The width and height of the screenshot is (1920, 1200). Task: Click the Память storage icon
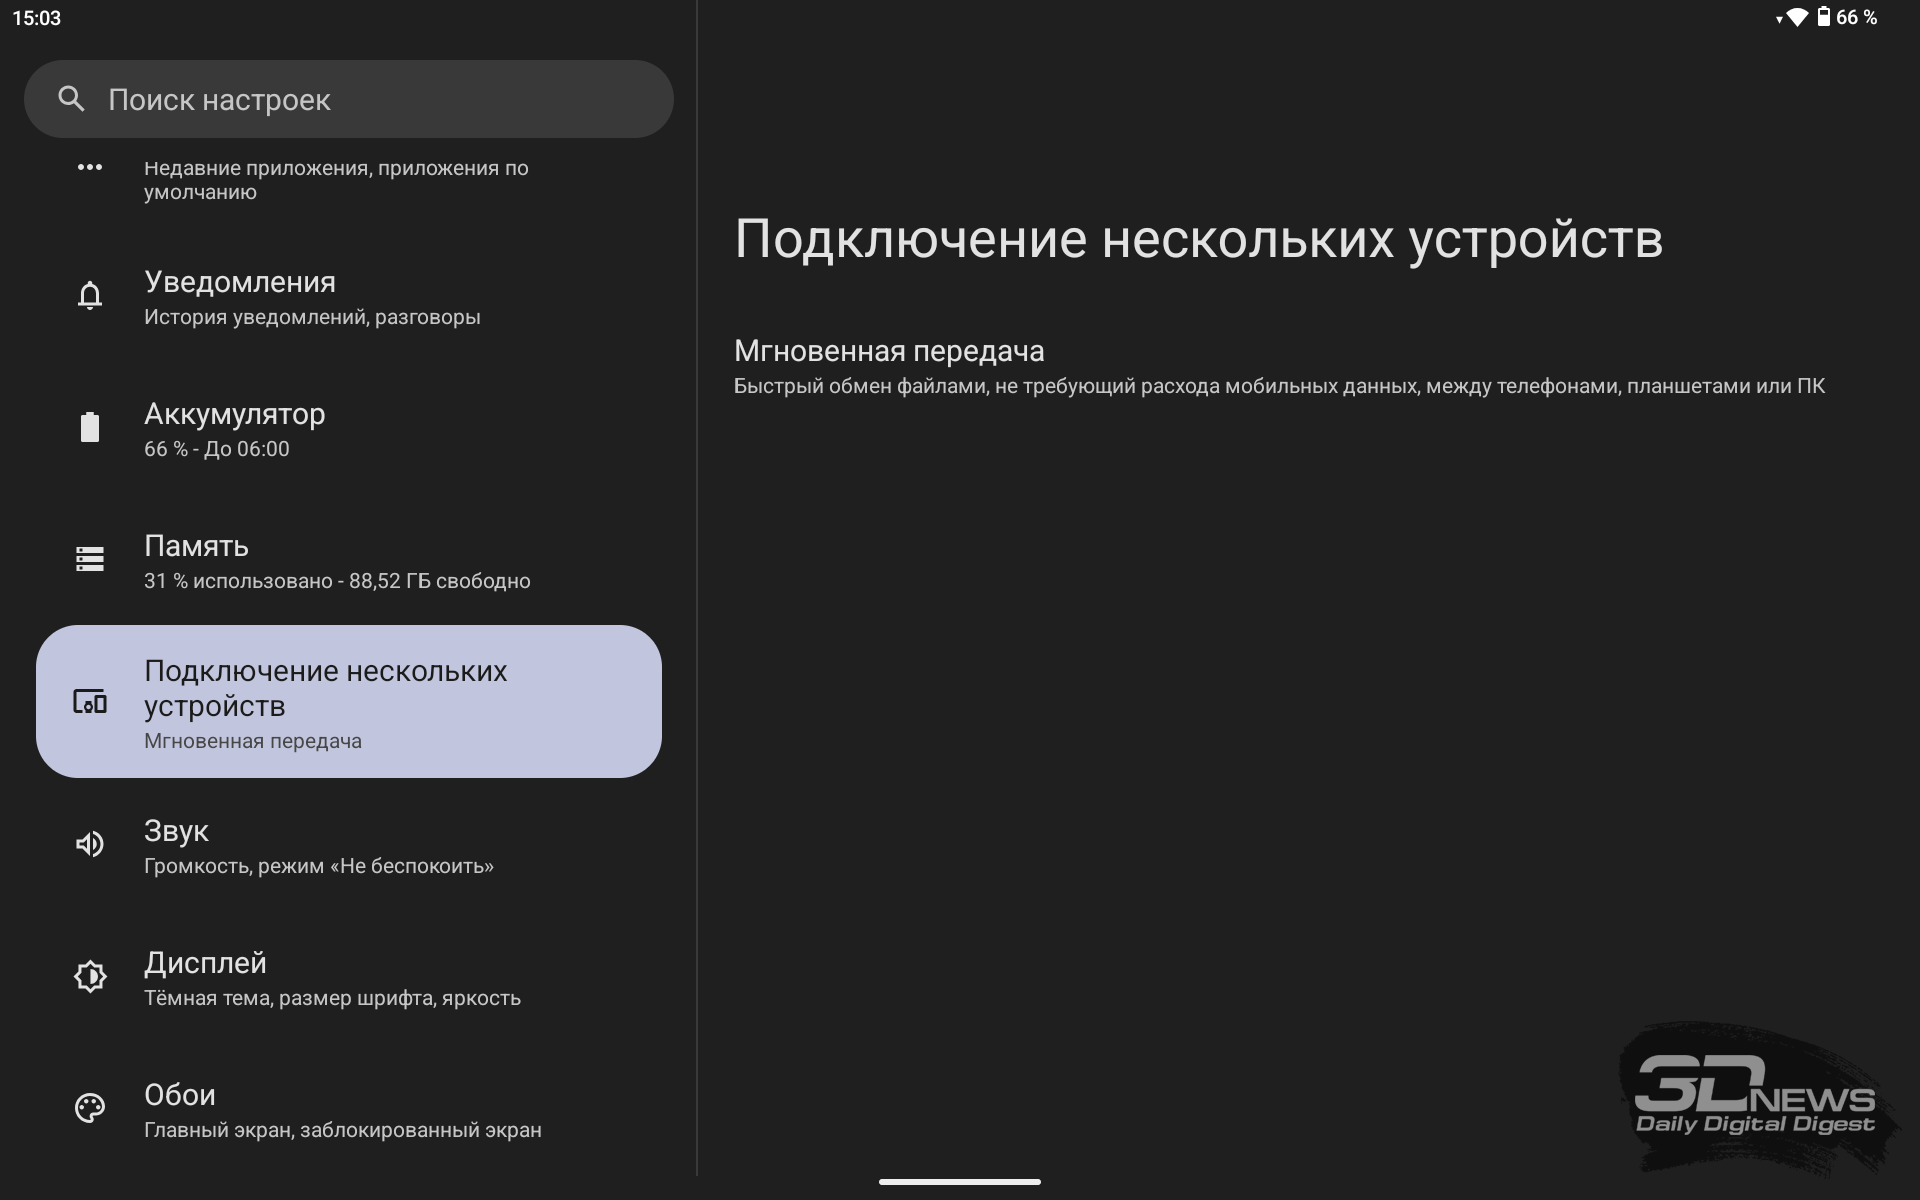90,559
